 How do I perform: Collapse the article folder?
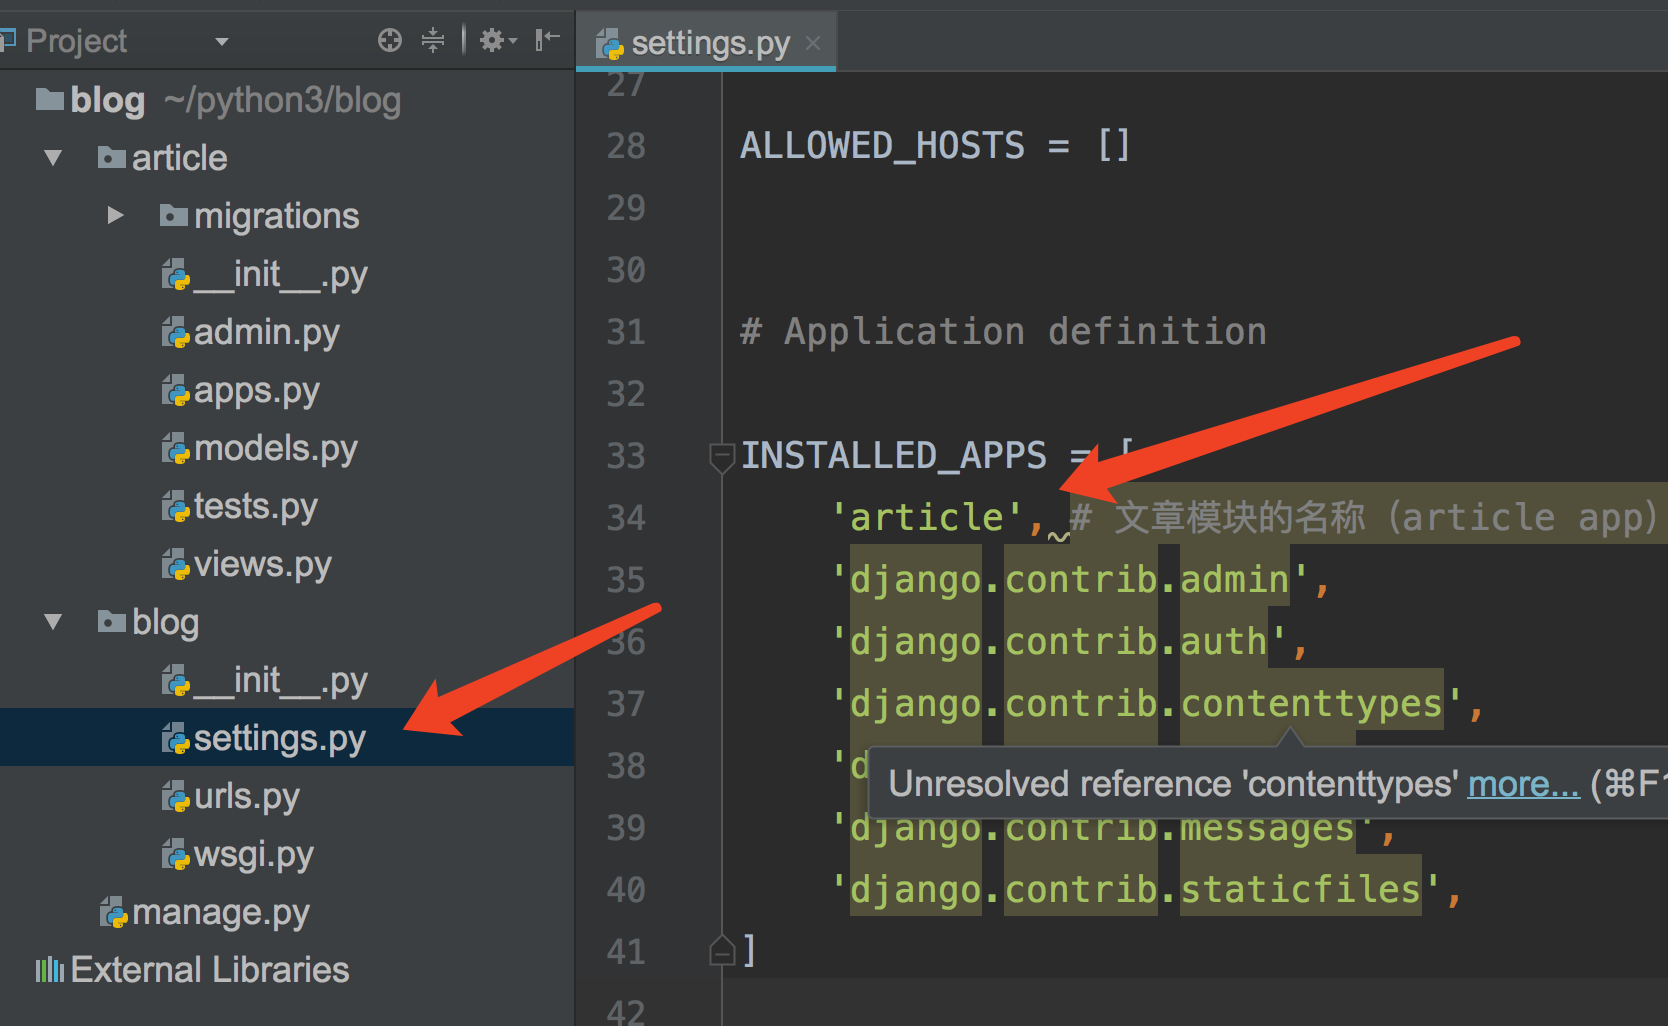coord(54,158)
